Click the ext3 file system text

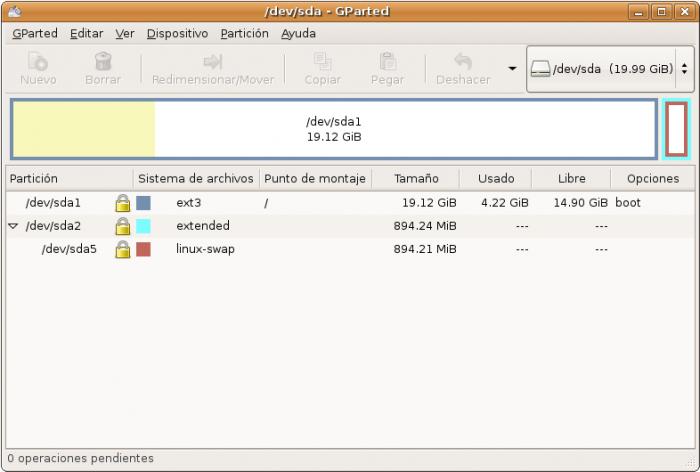188,203
